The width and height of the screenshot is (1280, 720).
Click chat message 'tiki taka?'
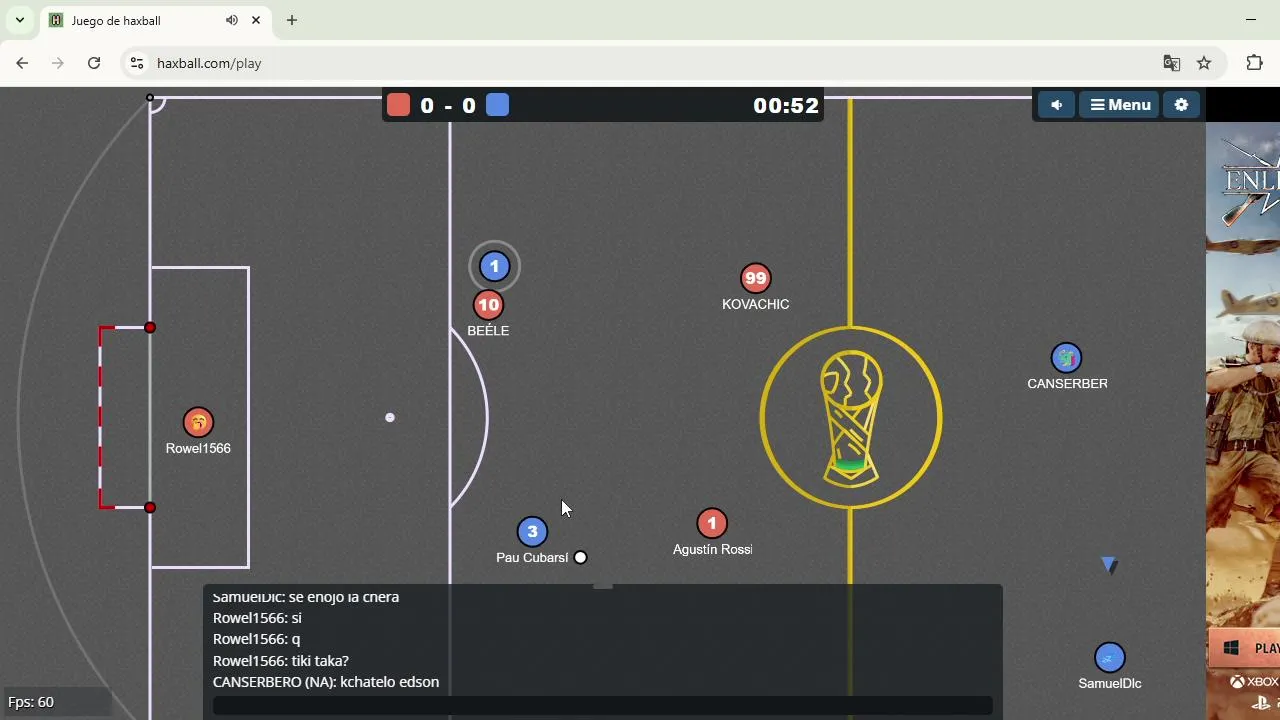coord(320,661)
